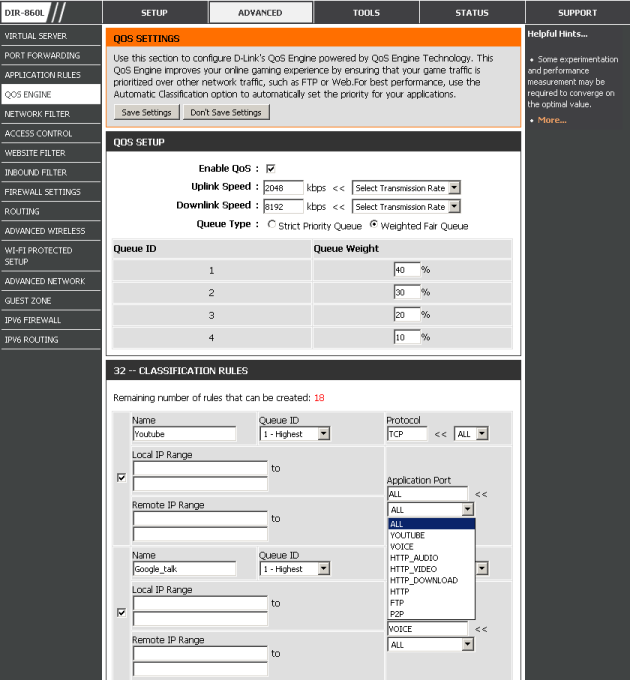
Task: Choose FTP in the port list
Action: 431,603
